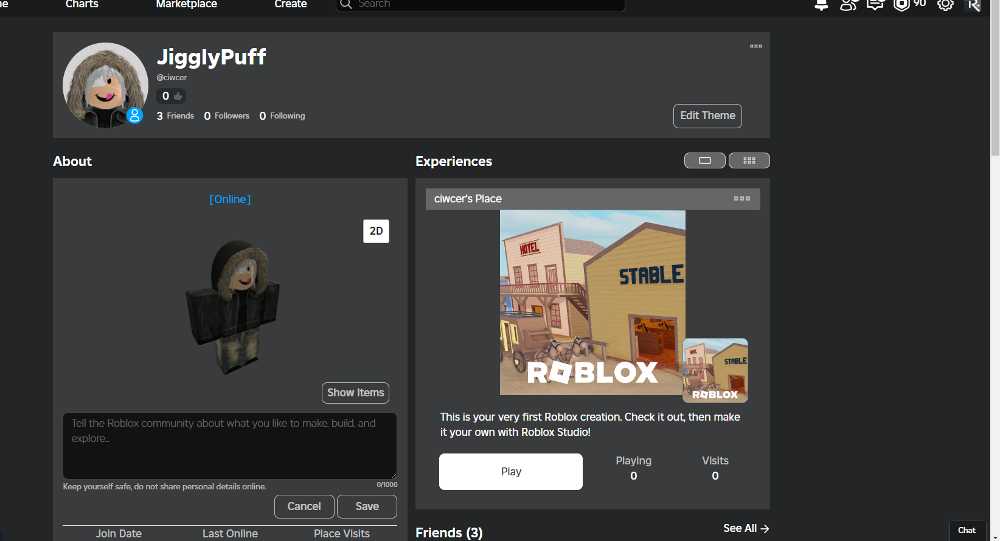Open the 0 Following link
This screenshot has height=541, width=1000.
tap(282, 115)
